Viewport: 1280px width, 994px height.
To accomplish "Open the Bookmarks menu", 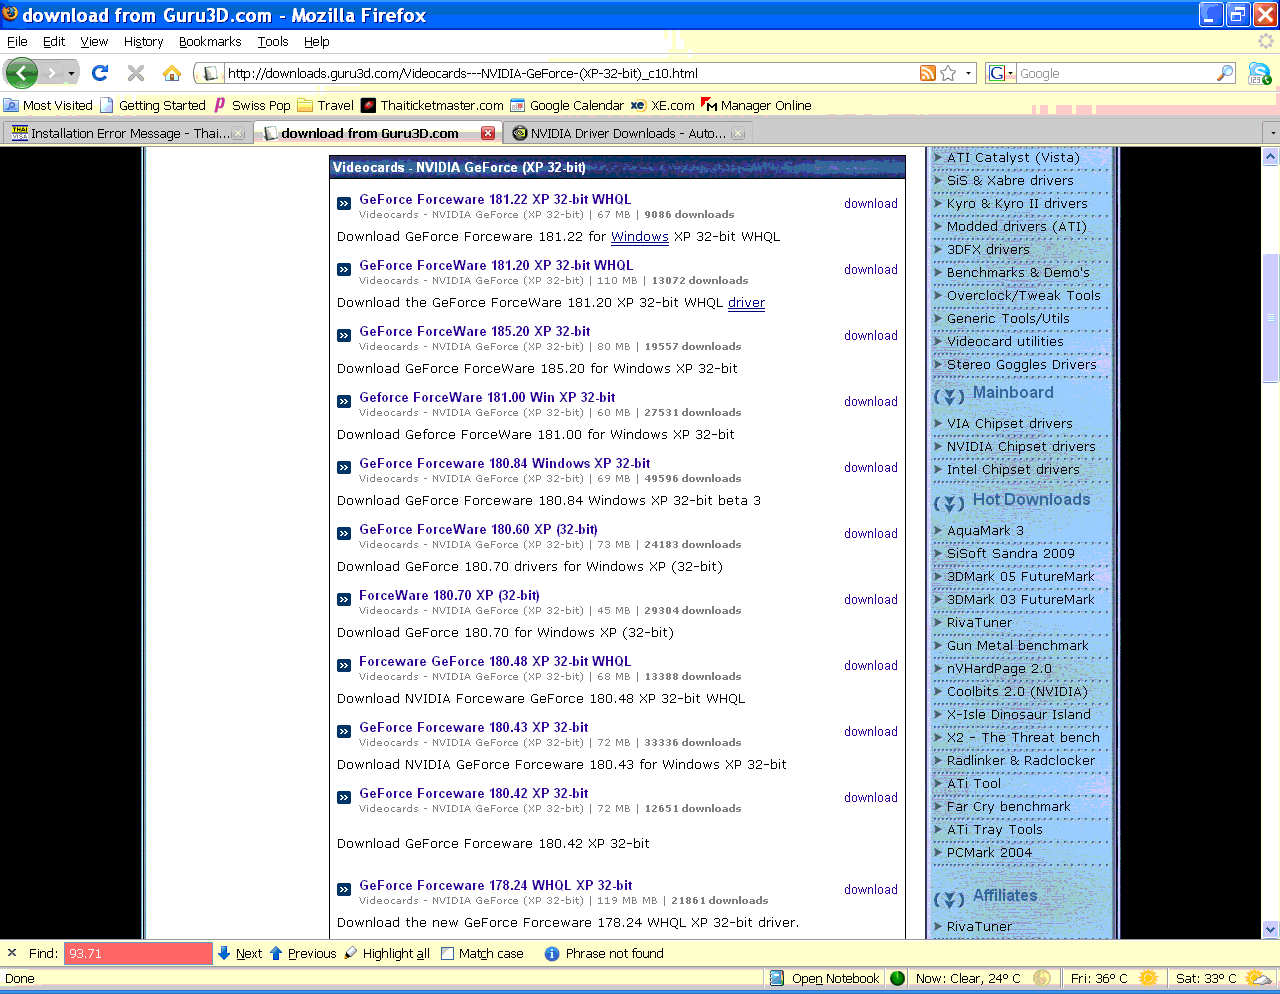I will [210, 42].
